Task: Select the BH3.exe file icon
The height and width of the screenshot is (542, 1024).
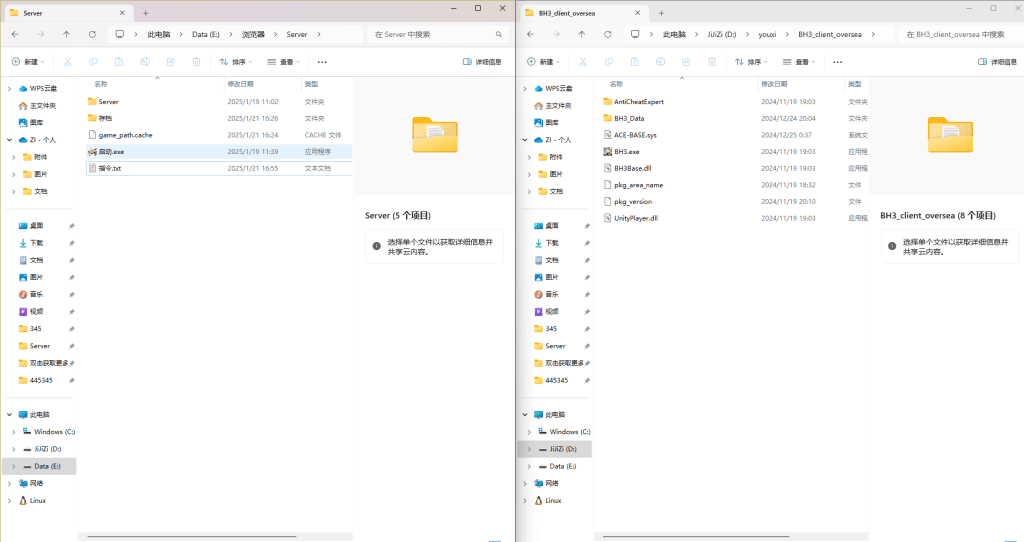Action: point(607,151)
